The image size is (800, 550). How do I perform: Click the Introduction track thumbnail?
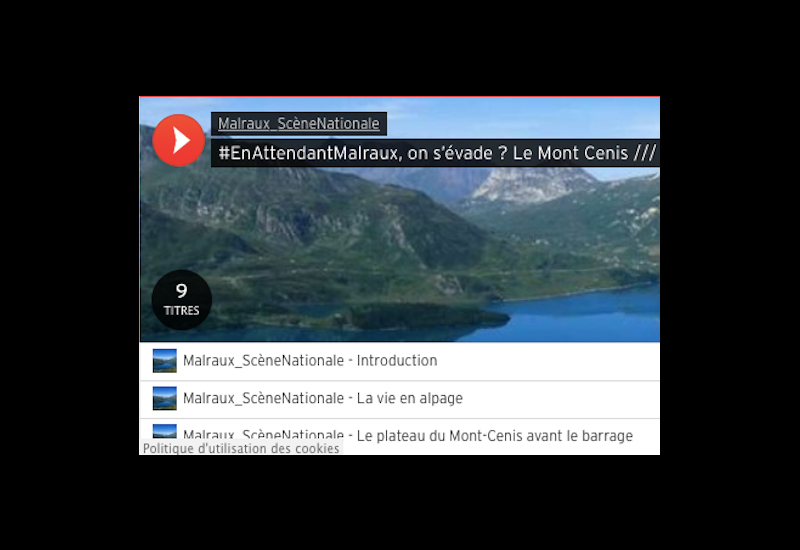coord(165,361)
